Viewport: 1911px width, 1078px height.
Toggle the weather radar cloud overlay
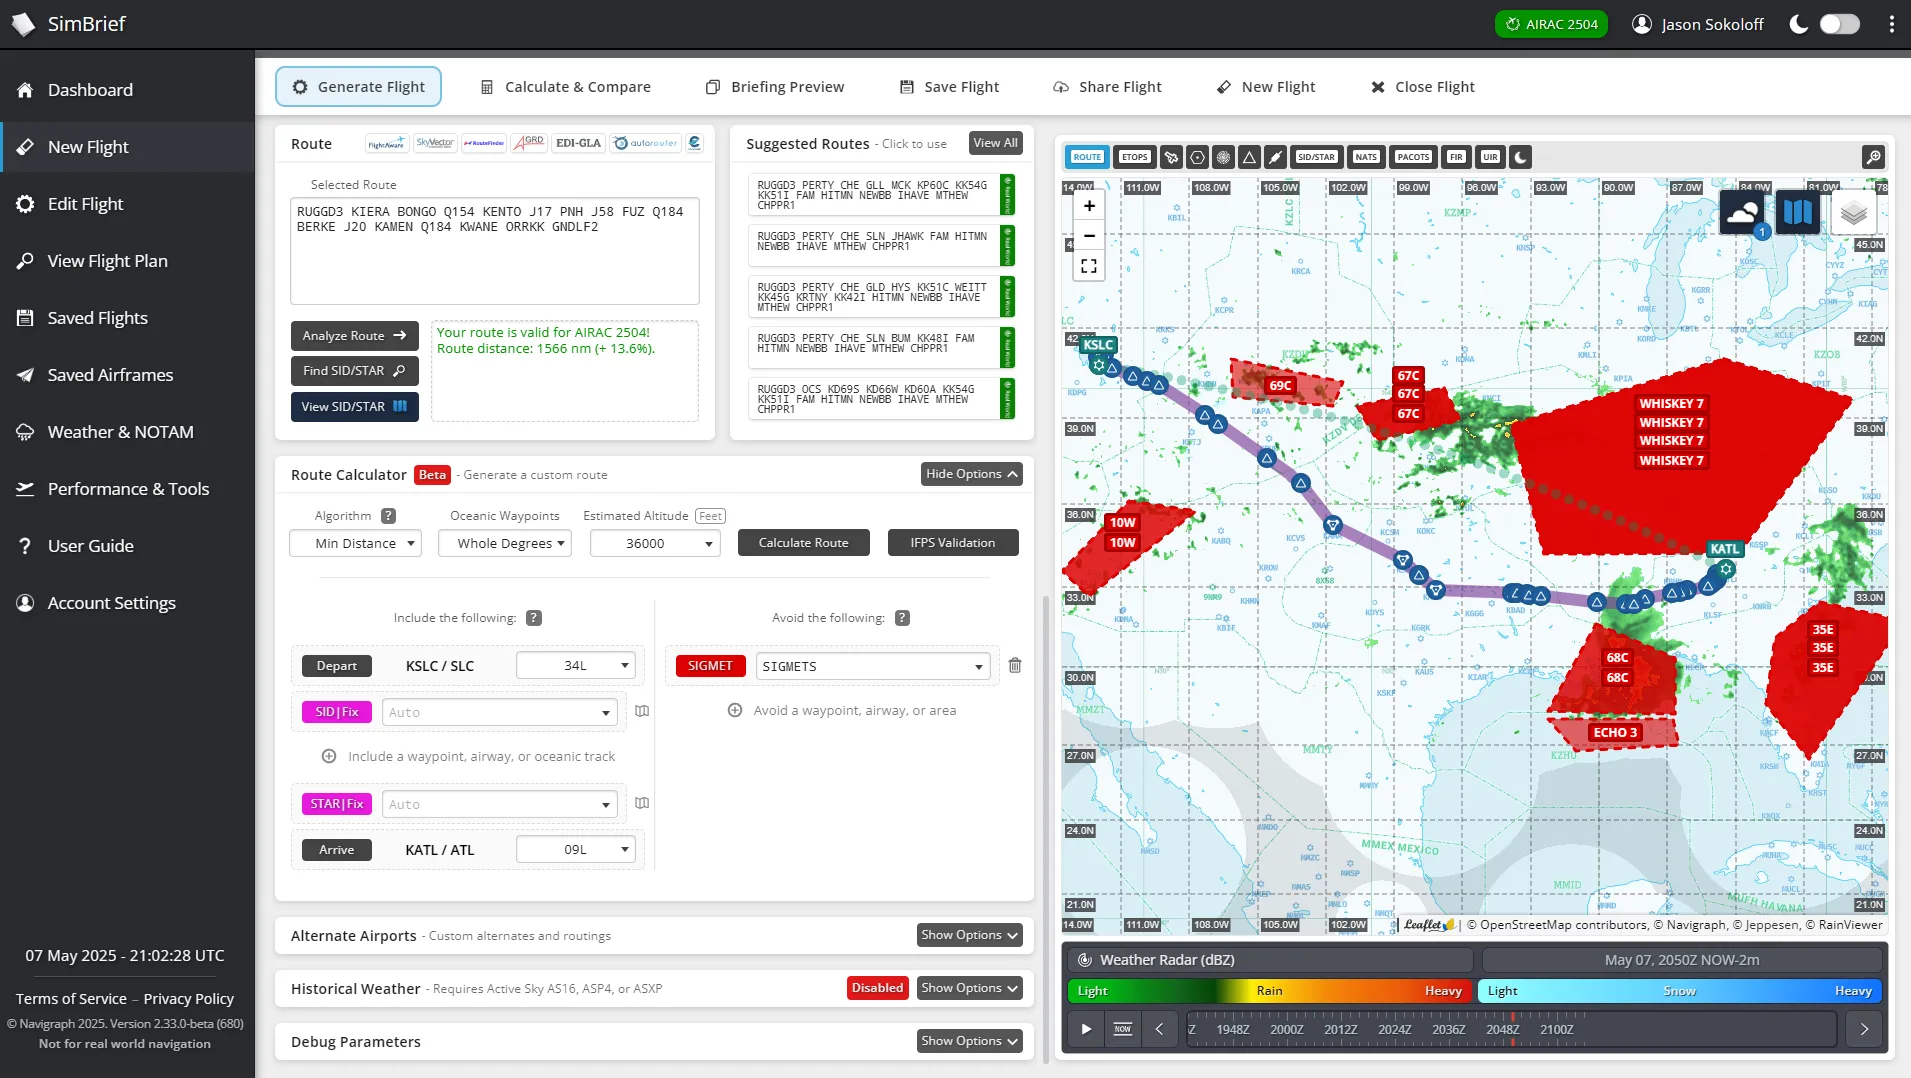[x=1744, y=212]
